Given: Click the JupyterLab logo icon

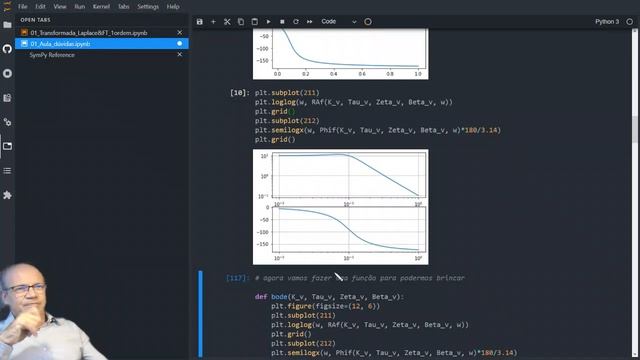Looking at the screenshot, I should (x=7, y=6).
